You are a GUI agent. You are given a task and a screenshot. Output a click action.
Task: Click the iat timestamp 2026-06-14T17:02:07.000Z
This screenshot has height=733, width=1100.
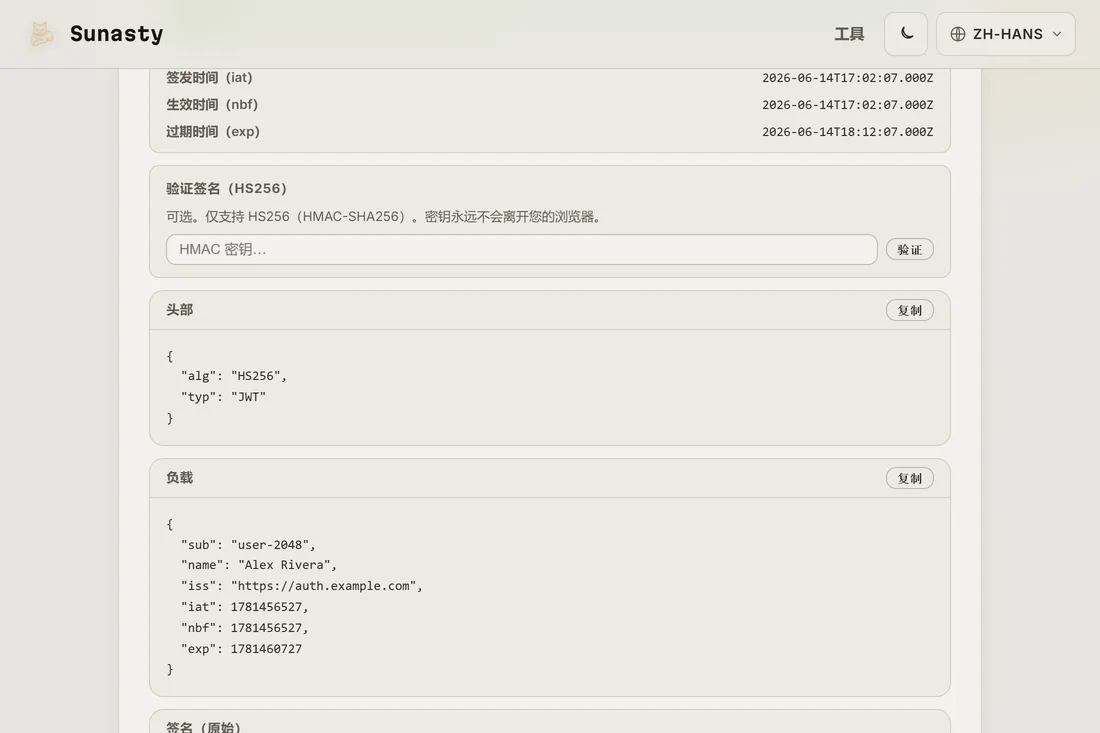(x=847, y=78)
